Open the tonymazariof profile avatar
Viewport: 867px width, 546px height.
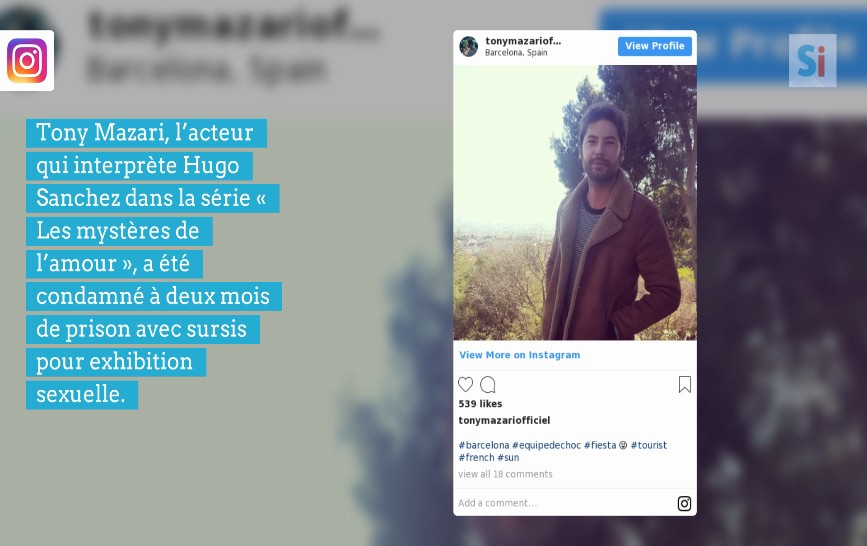[x=468, y=46]
